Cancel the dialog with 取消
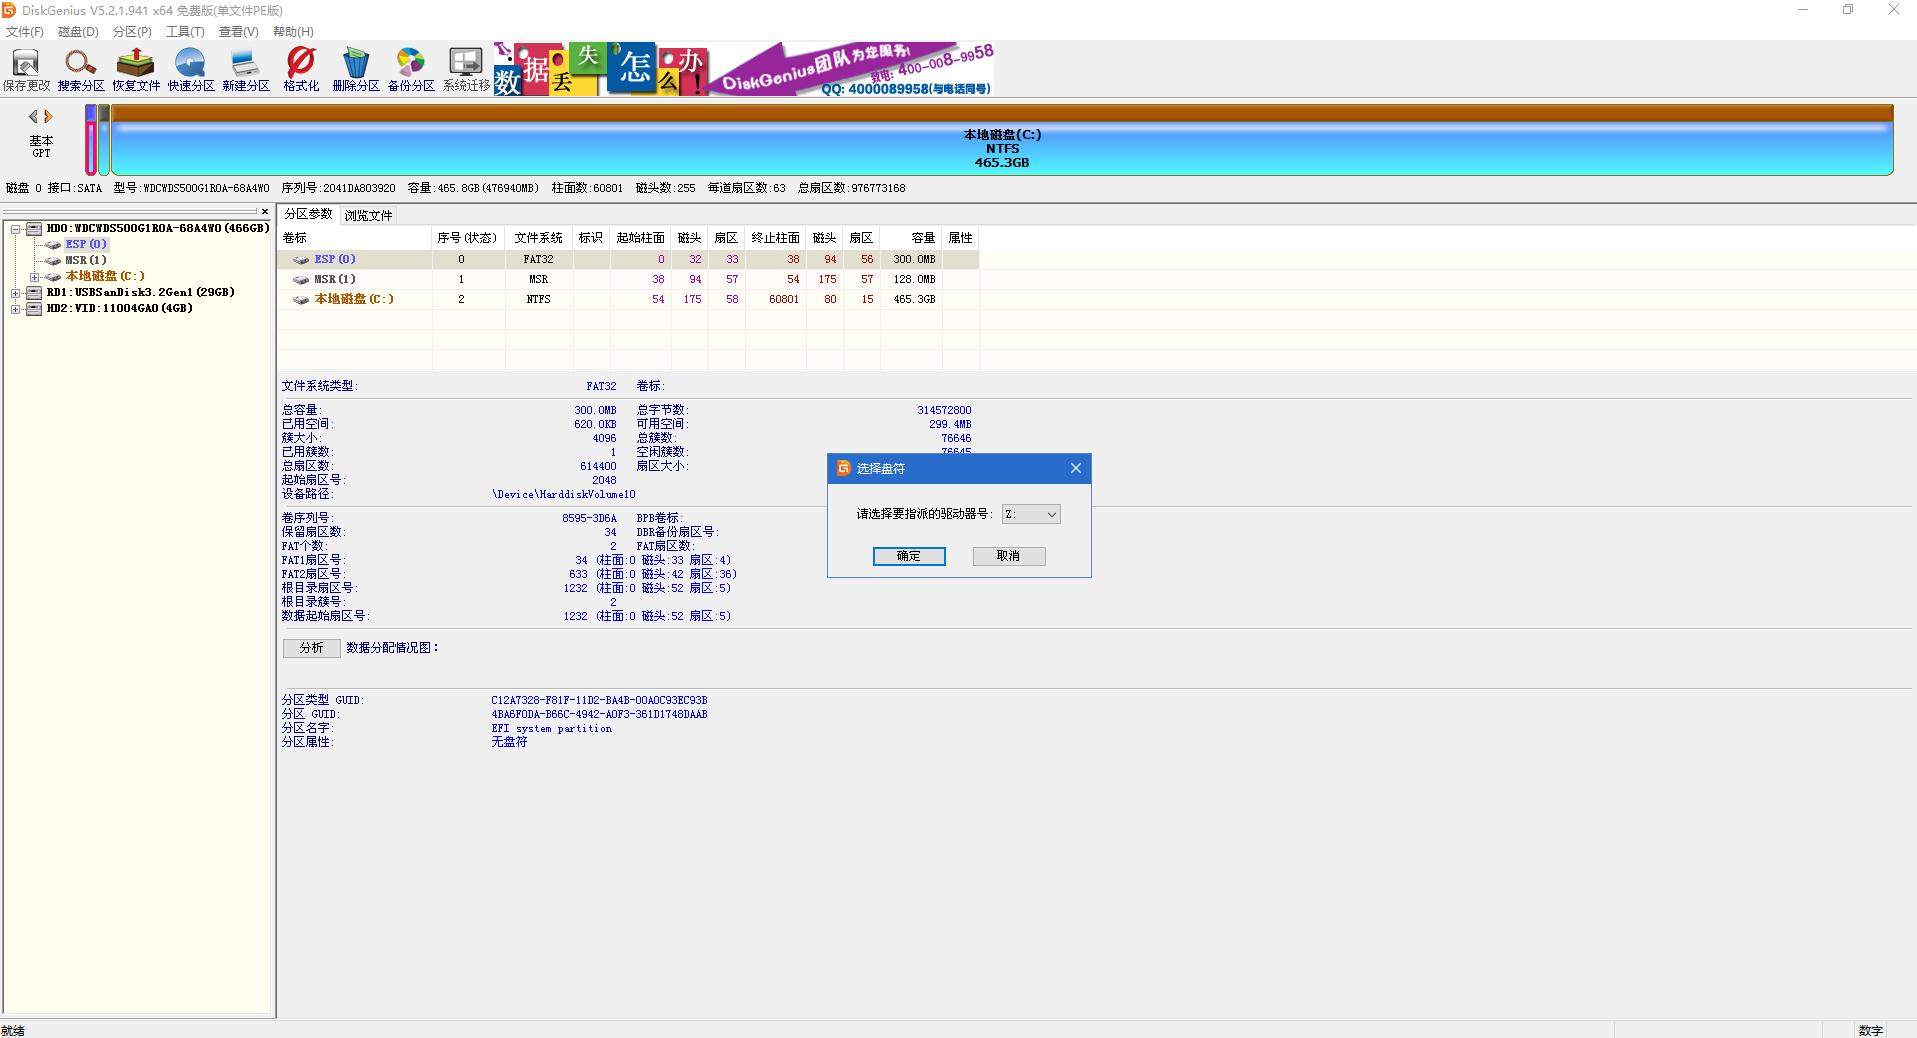 coord(1009,556)
